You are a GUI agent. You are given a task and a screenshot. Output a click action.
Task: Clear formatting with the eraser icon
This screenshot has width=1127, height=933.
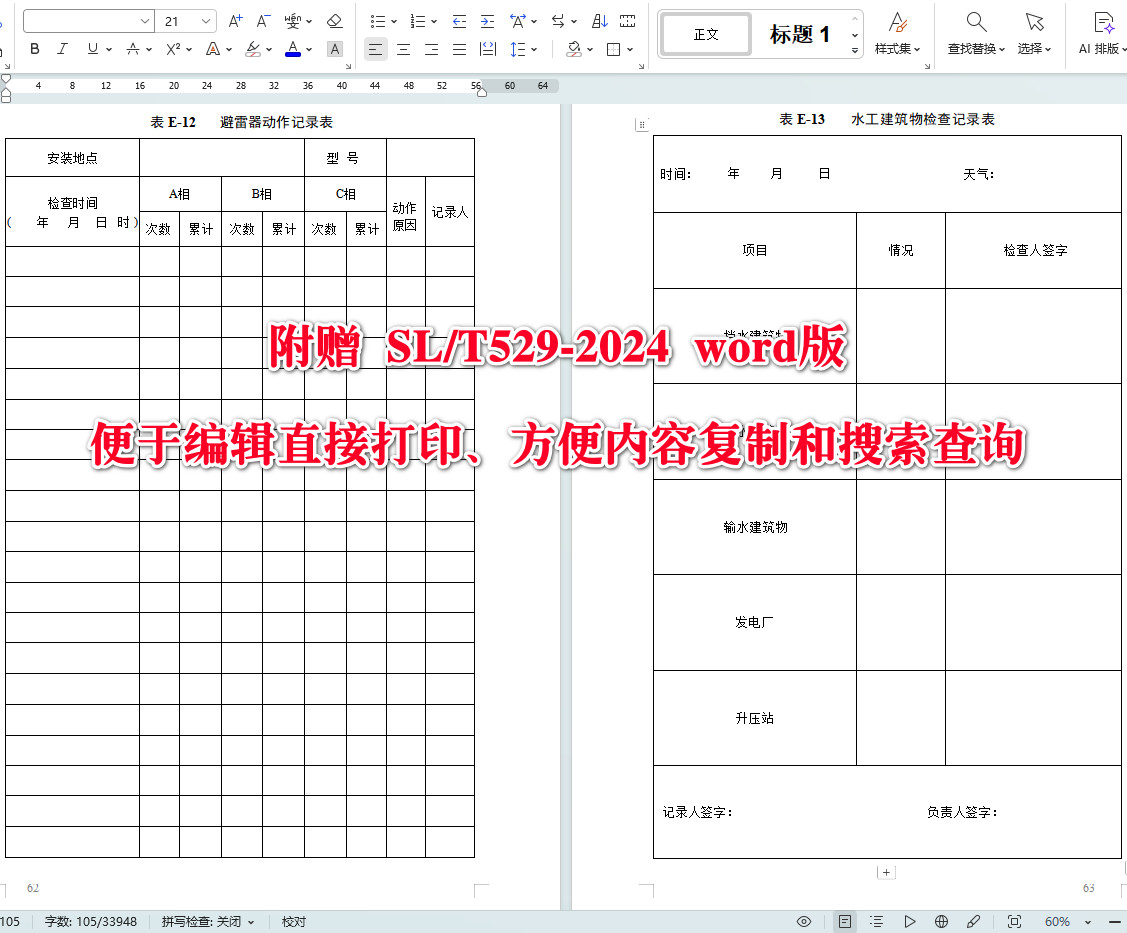click(333, 20)
